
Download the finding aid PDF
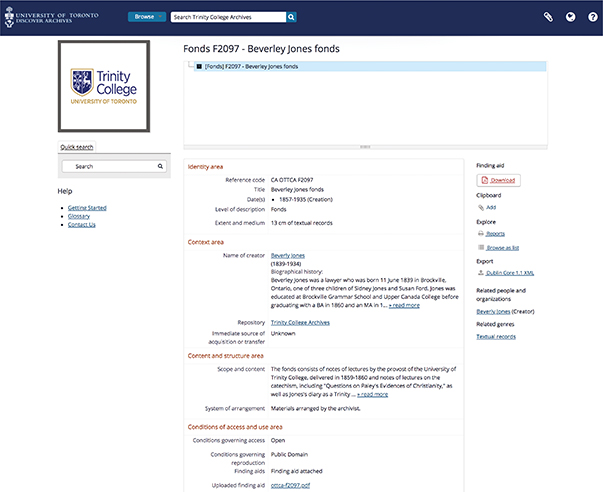pos(498,180)
